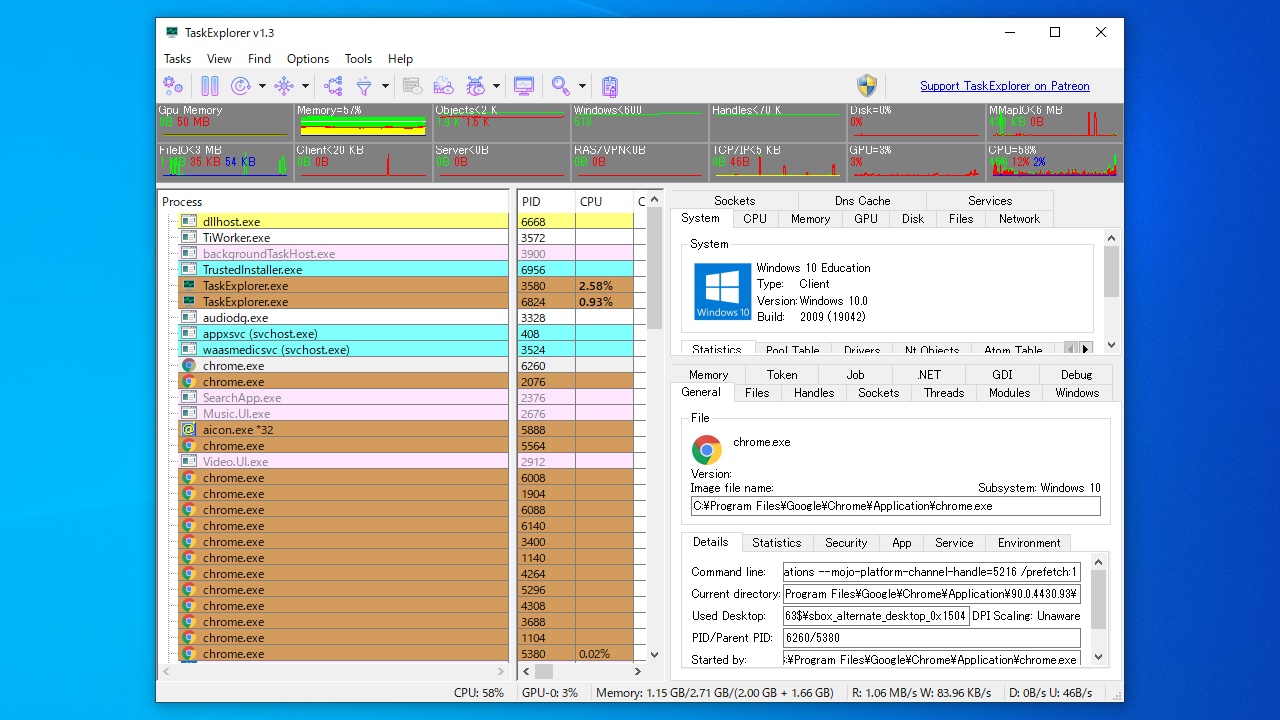
Task: Click the refresh rate circular icon
Action: (x=241, y=86)
